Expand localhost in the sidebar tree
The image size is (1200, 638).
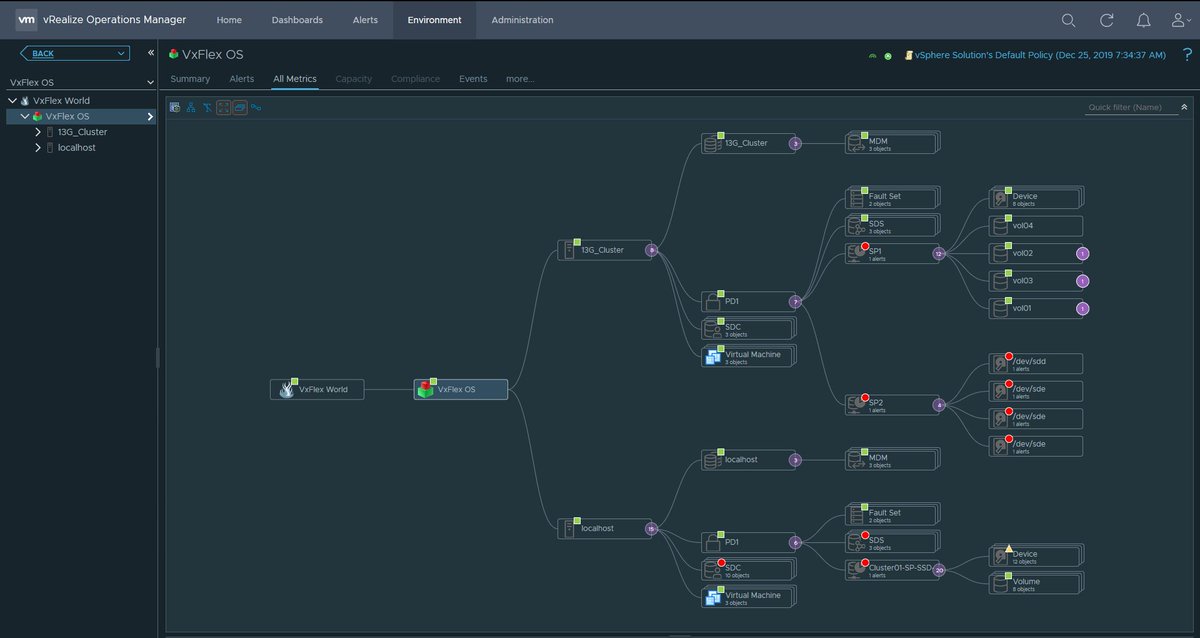point(38,148)
